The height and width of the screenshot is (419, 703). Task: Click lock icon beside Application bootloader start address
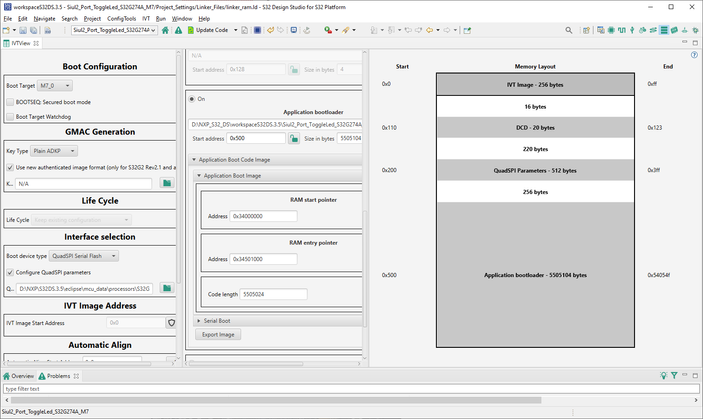294,138
